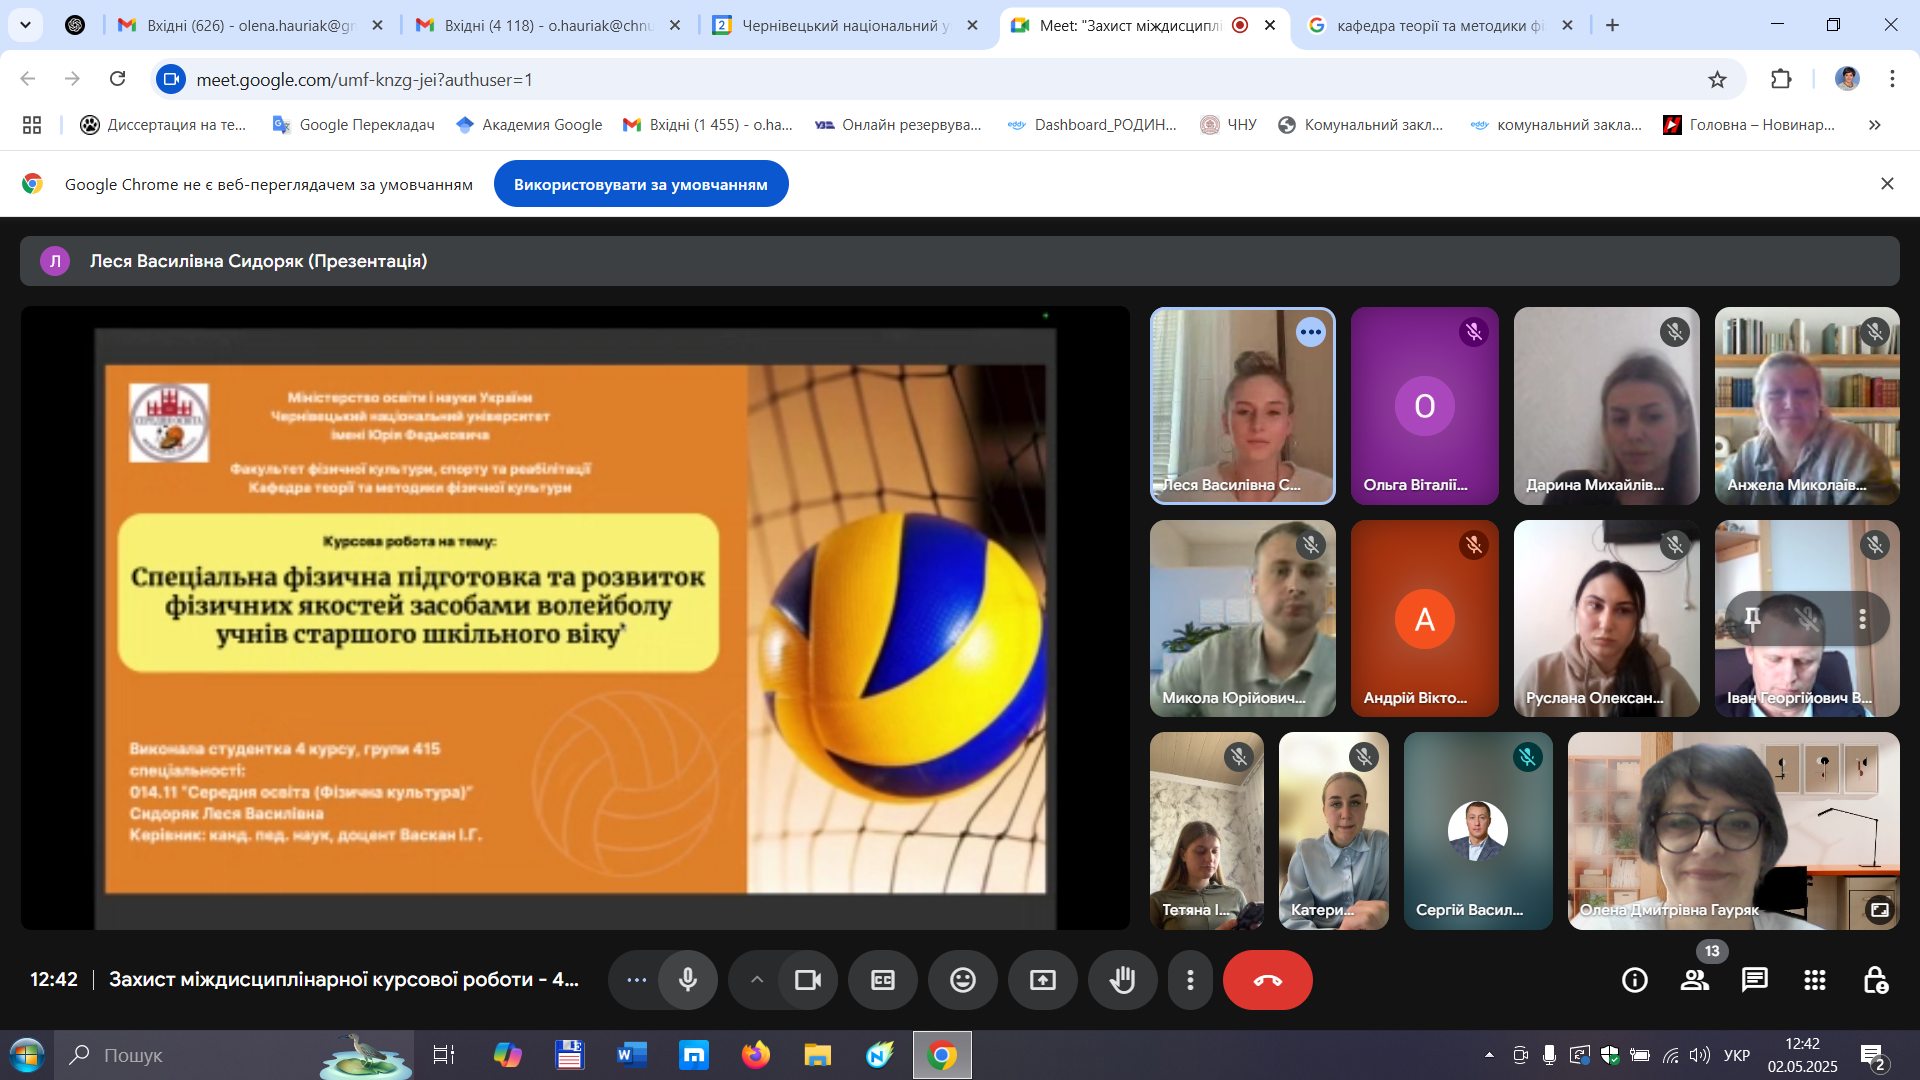Leave the call with red hang-up button
1920x1080 pixels.
[x=1267, y=980]
